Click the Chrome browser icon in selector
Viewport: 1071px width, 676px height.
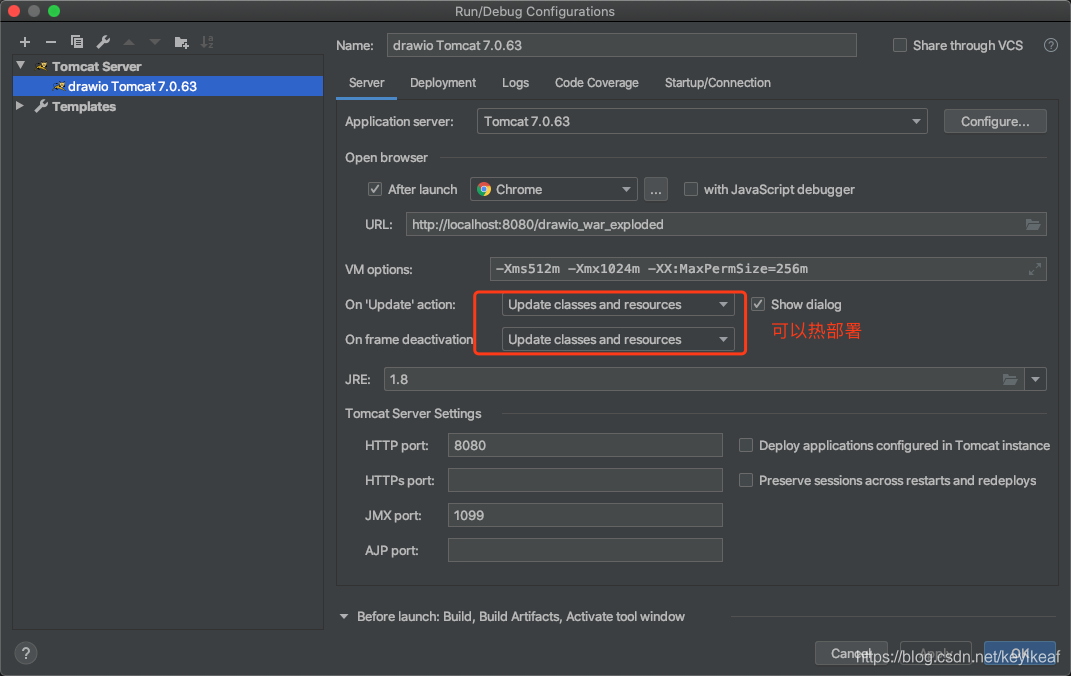(x=484, y=190)
